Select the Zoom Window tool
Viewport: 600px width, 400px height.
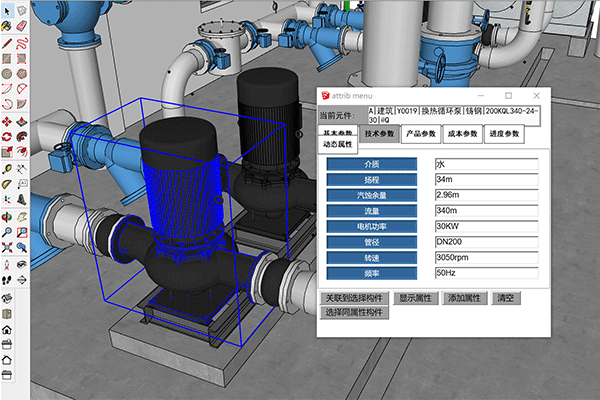point(22,232)
